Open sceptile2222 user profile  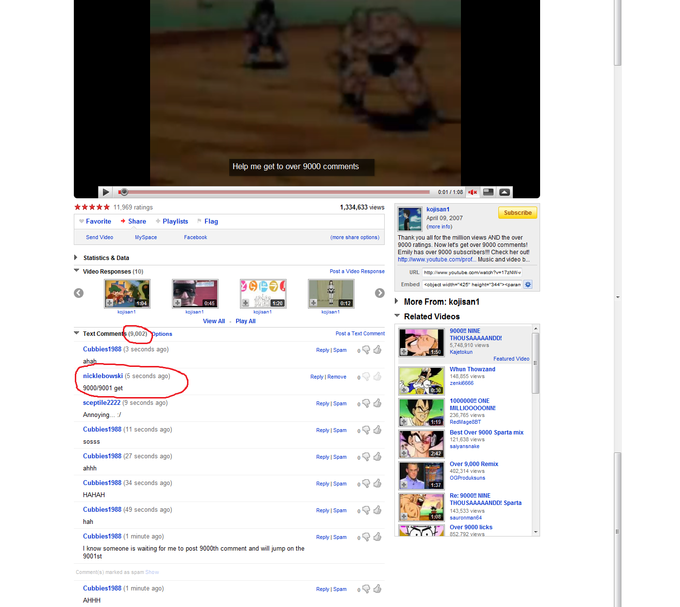pyautogui.click(x=101, y=403)
